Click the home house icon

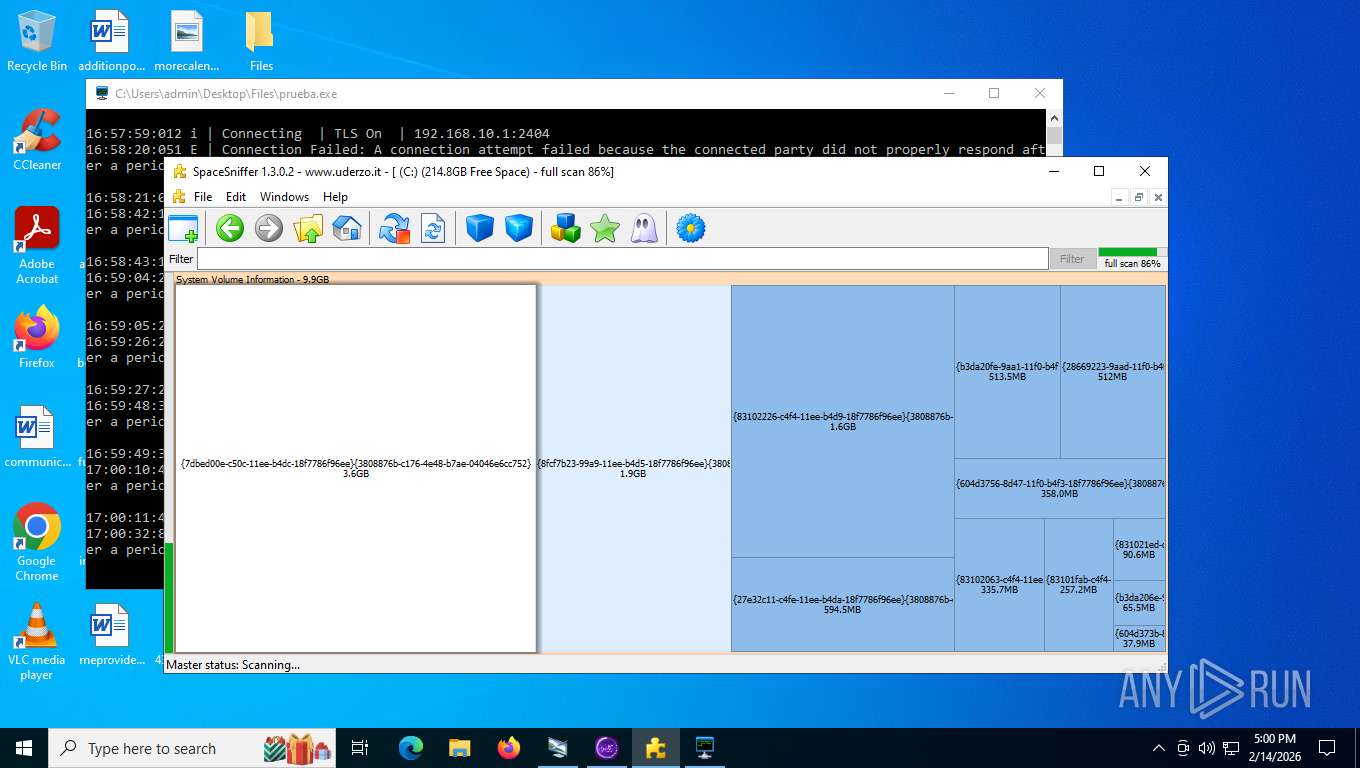[x=346, y=228]
